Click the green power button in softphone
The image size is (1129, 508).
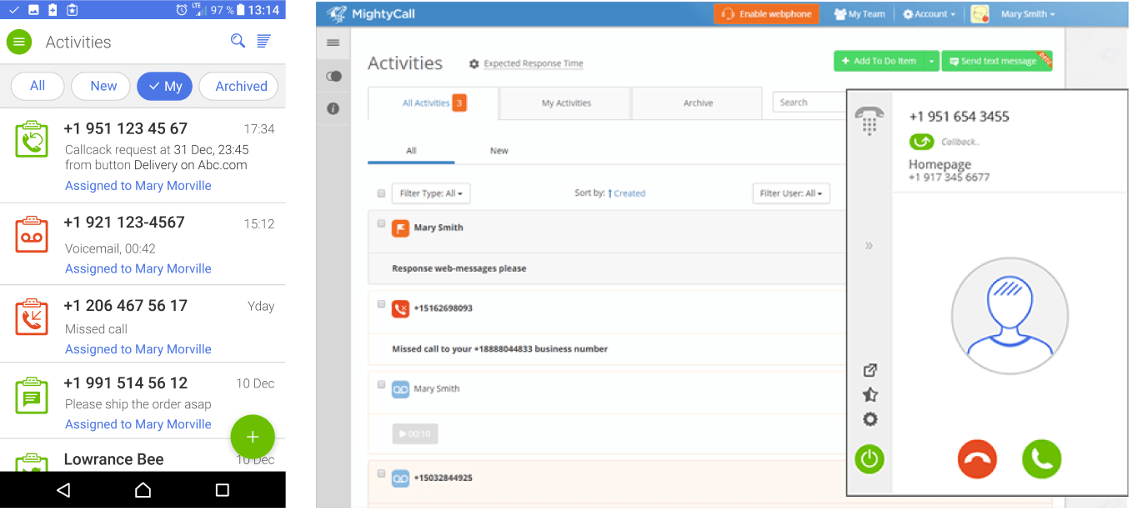[x=870, y=459]
